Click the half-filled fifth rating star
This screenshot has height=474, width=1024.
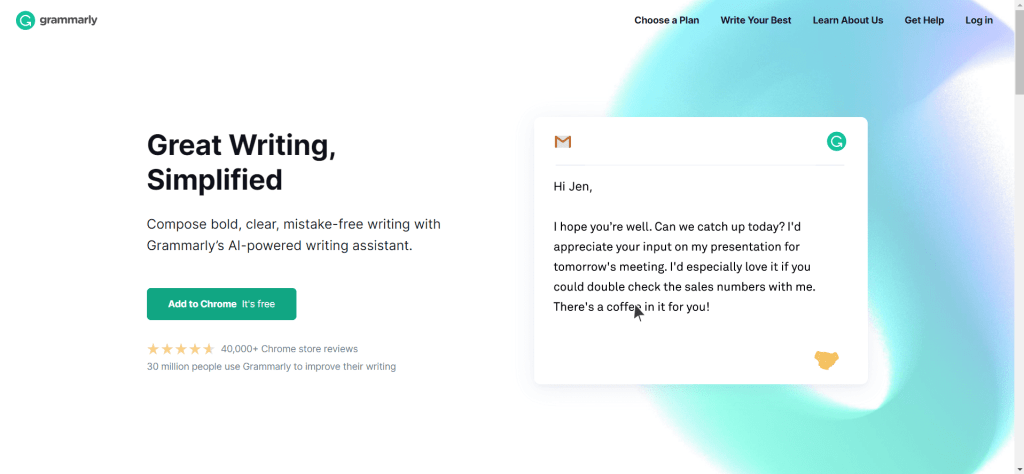click(209, 349)
